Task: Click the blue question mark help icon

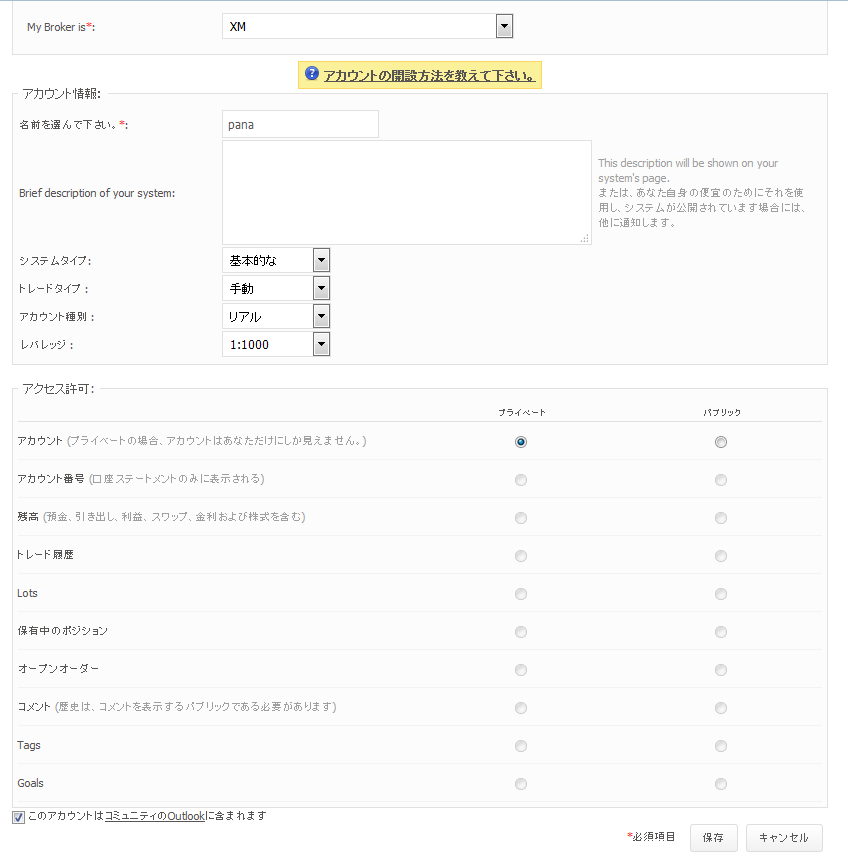Action: (x=313, y=75)
